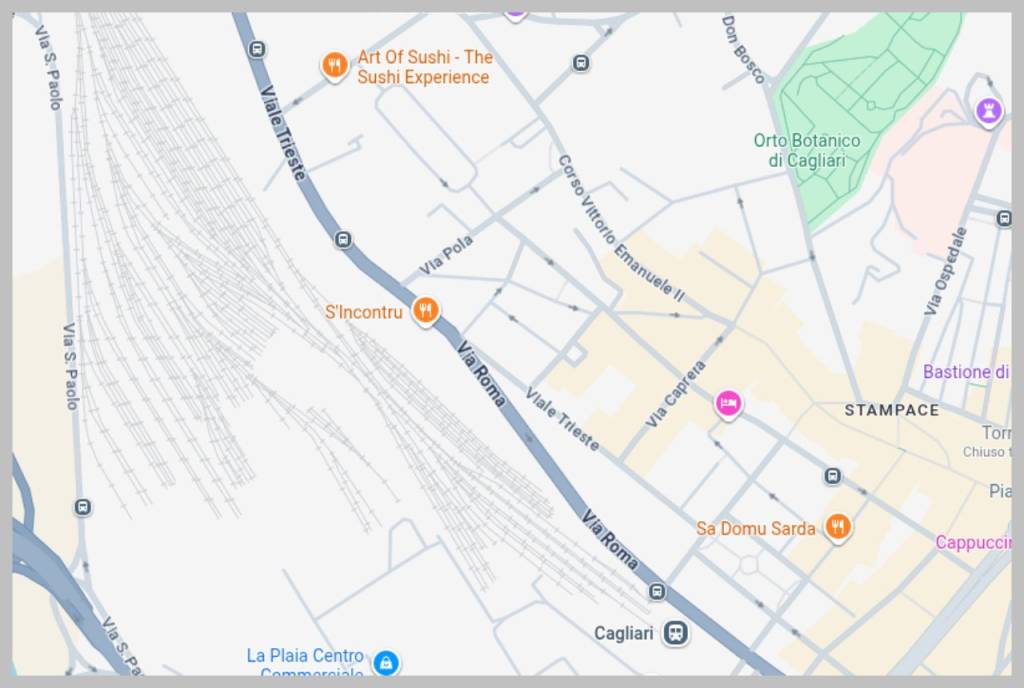1024x688 pixels.
Task: Click the Cagliari station text label
Action: (624, 633)
